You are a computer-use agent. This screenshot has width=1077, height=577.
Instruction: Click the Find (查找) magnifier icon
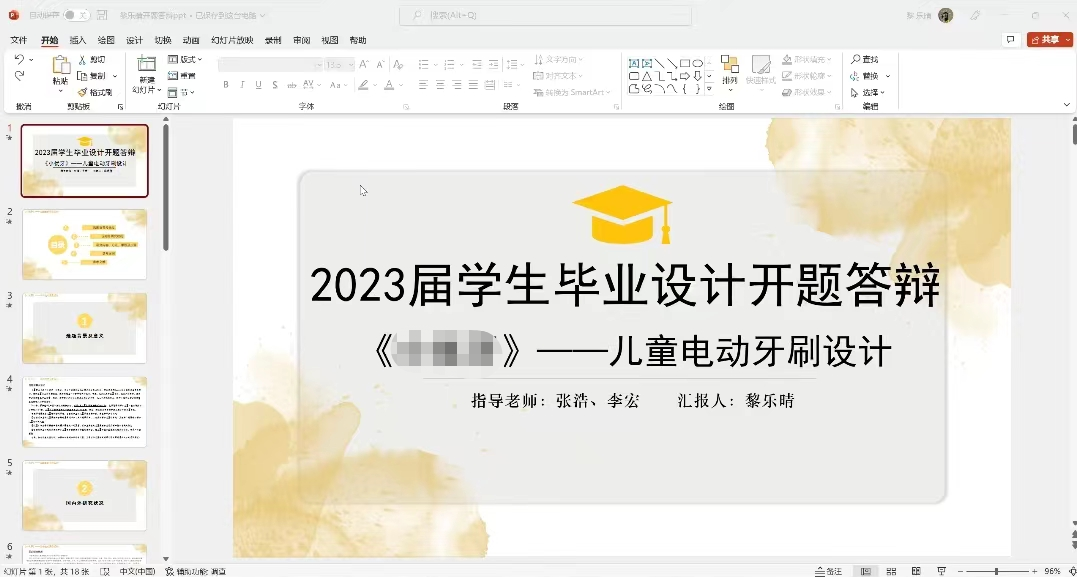(856, 60)
